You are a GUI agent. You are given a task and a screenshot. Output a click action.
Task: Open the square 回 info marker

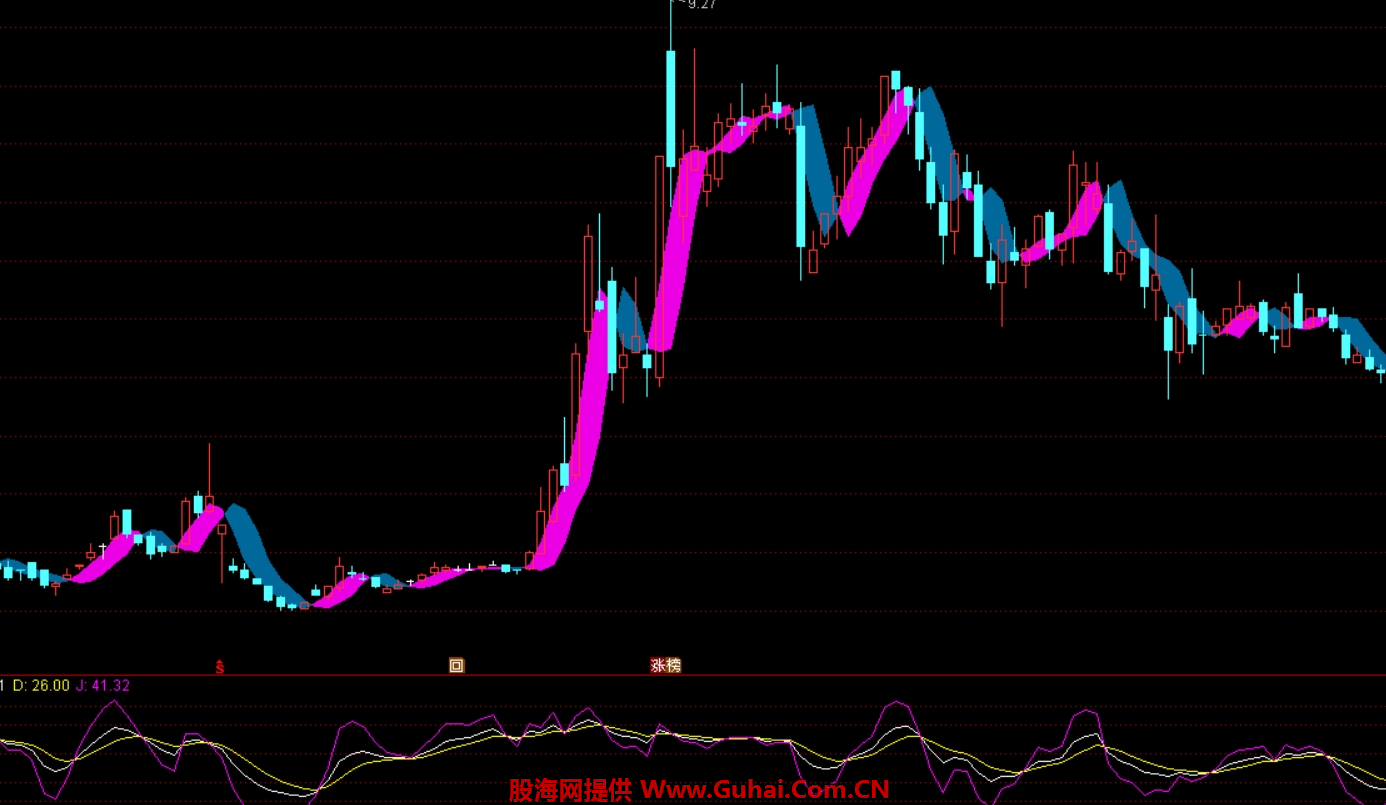[457, 665]
